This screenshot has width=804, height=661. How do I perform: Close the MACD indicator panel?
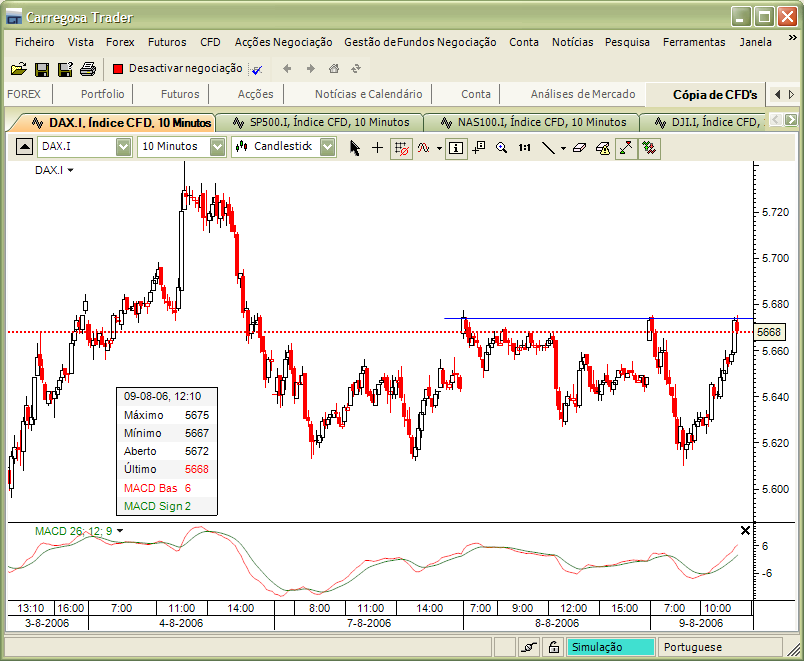point(744,530)
